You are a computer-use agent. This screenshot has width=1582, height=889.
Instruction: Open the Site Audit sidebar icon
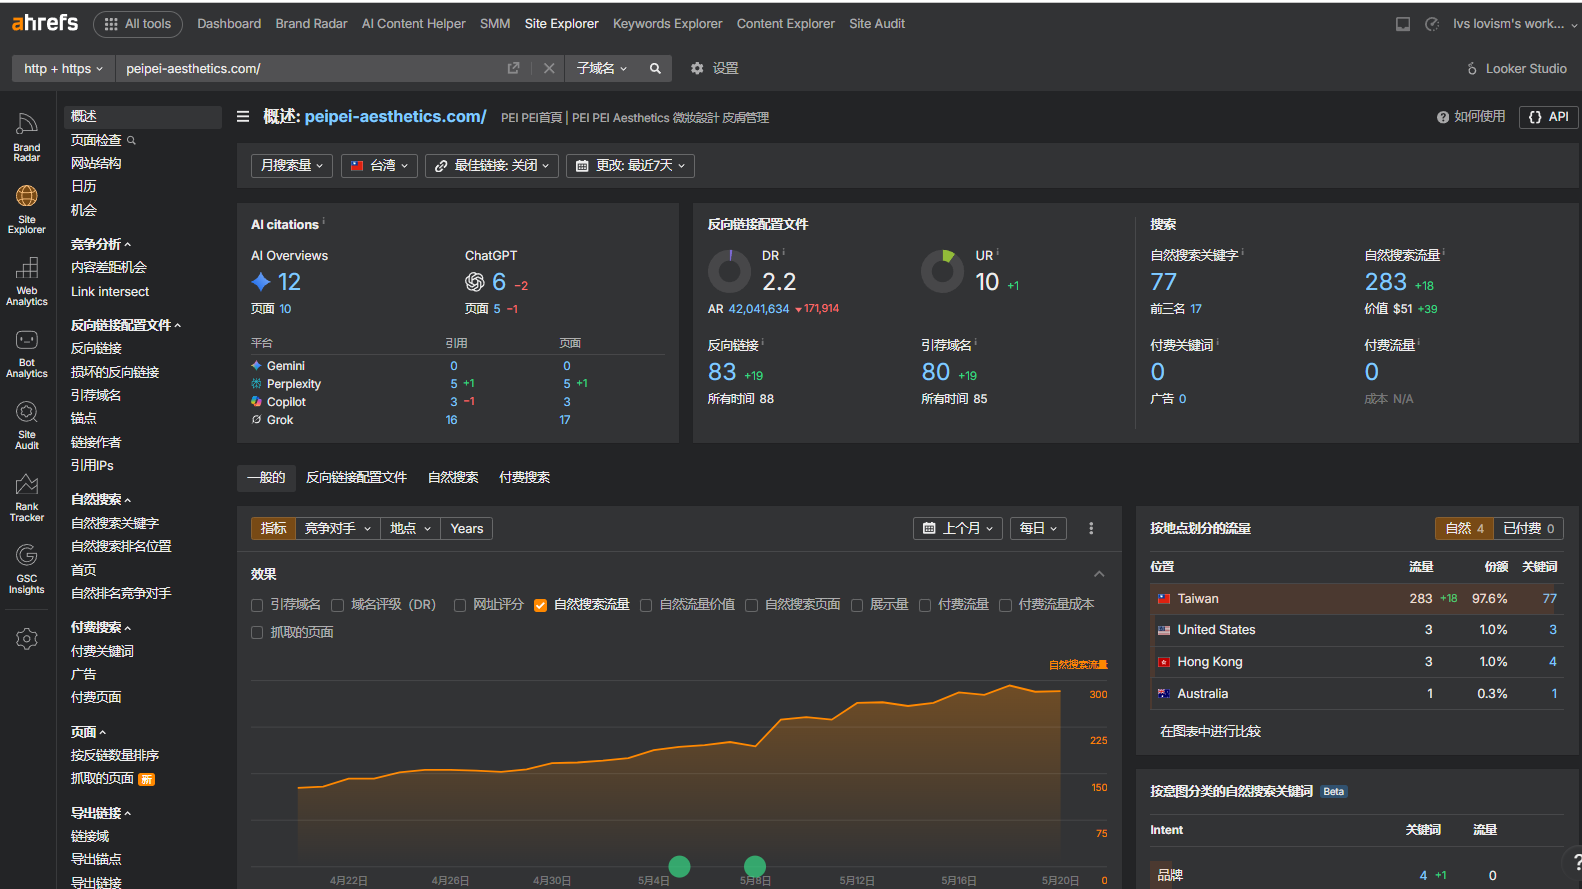(x=27, y=426)
